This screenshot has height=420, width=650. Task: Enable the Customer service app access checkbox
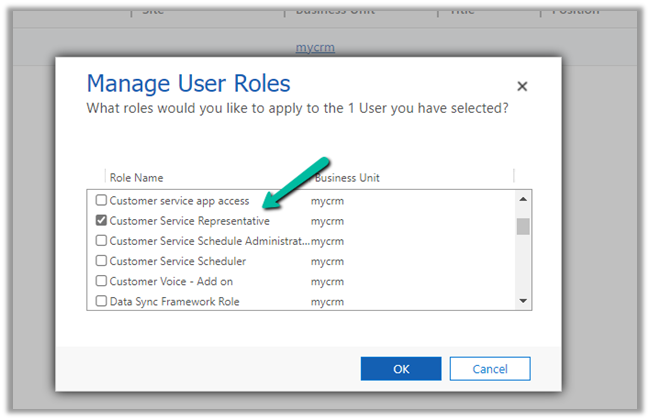point(101,201)
